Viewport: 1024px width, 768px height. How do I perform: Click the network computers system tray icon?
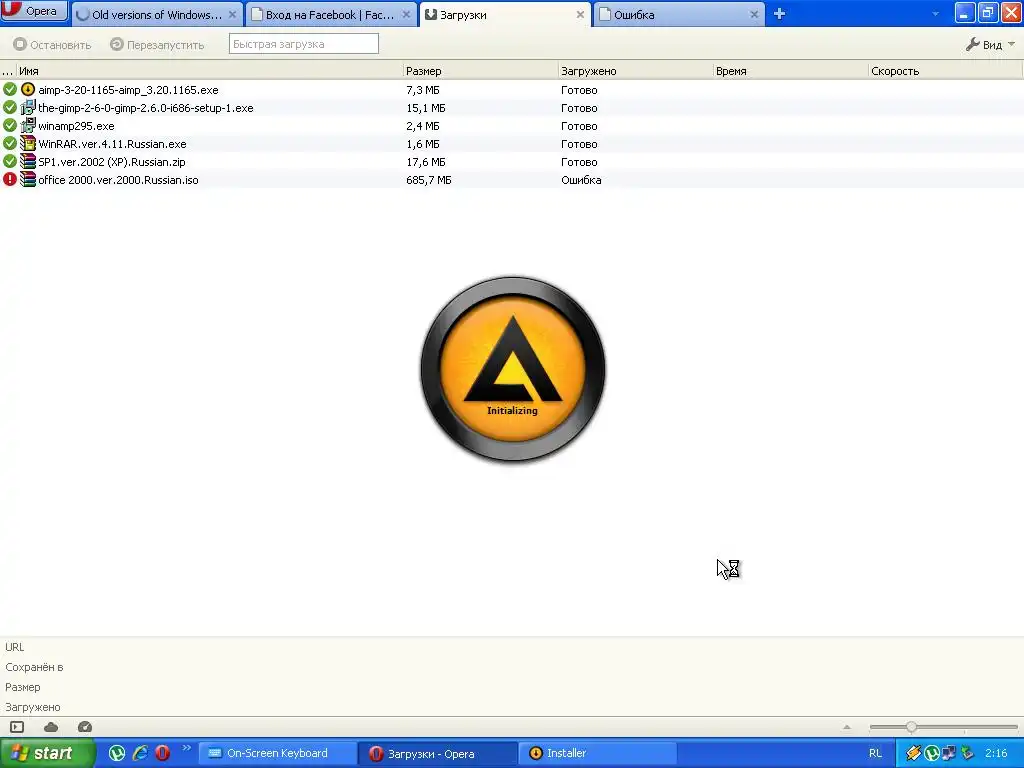point(950,753)
